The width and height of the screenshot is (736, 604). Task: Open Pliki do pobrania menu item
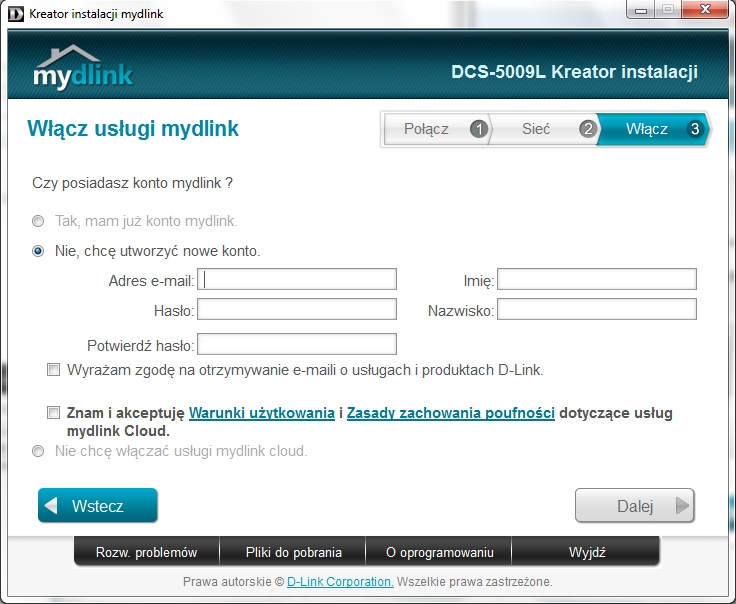click(293, 552)
